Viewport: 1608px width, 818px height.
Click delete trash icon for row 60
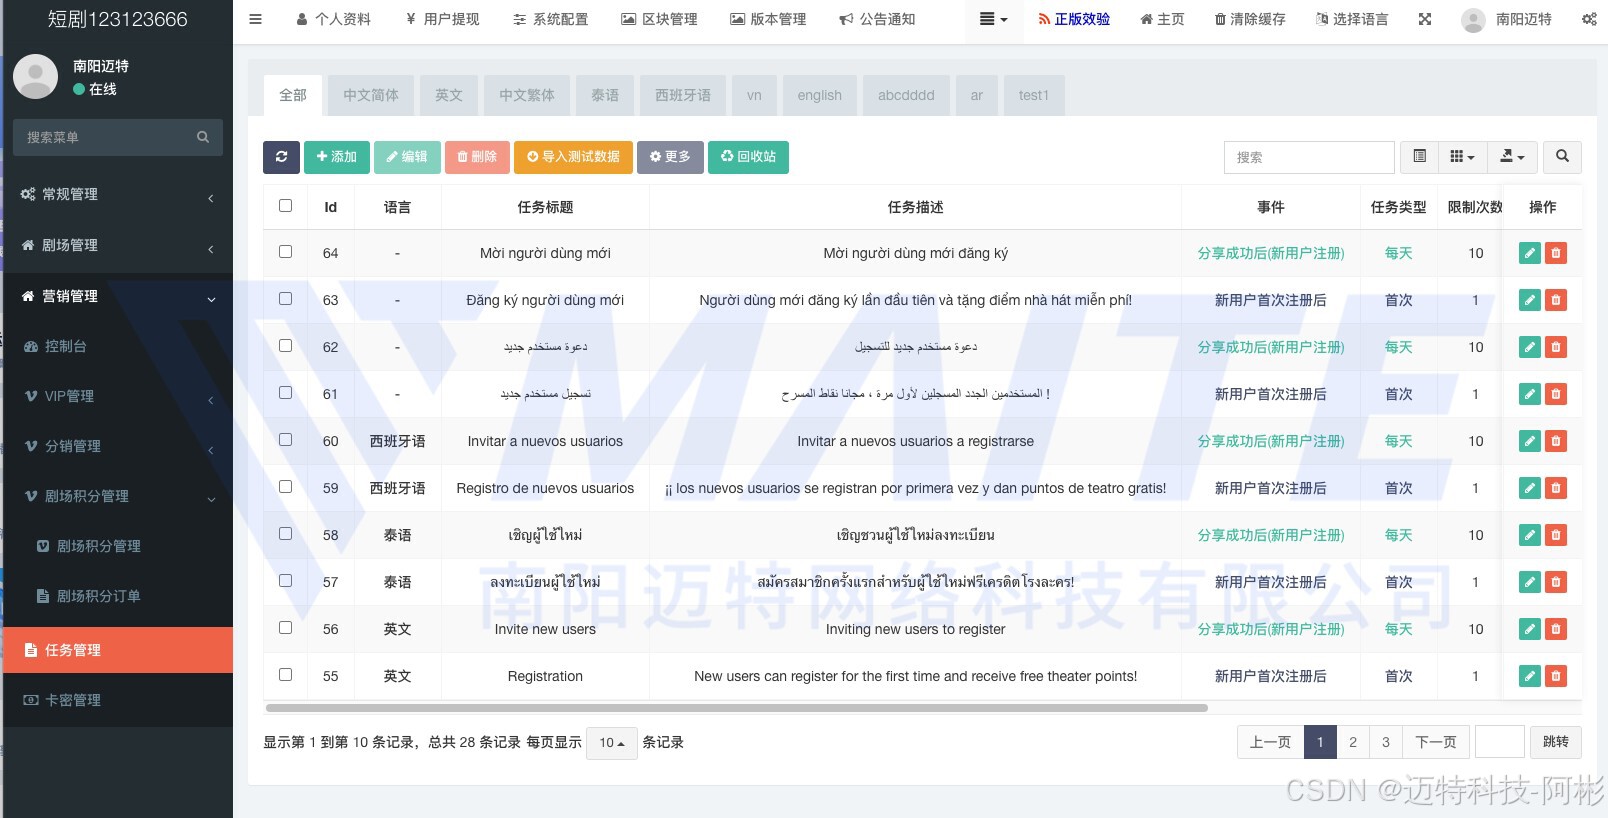tap(1555, 441)
